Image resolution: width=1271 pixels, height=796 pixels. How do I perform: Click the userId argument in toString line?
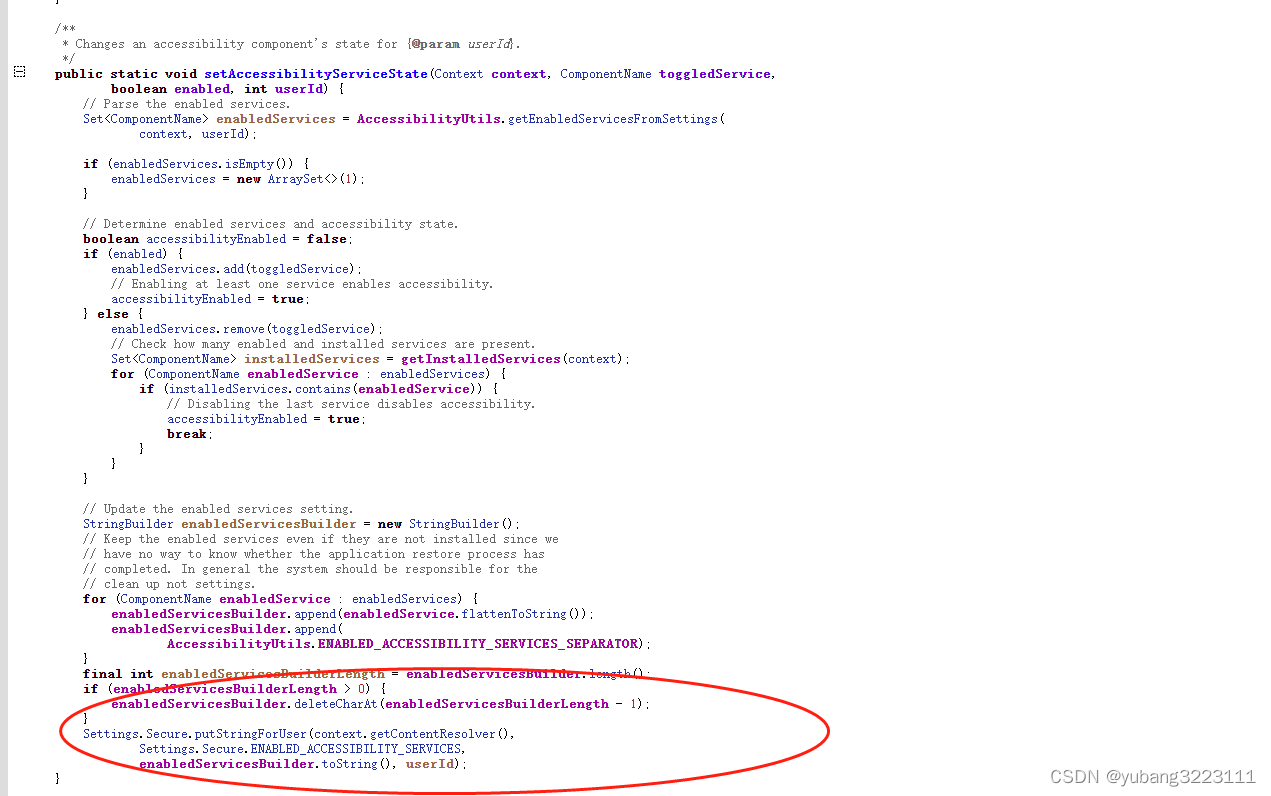[x=429, y=763]
